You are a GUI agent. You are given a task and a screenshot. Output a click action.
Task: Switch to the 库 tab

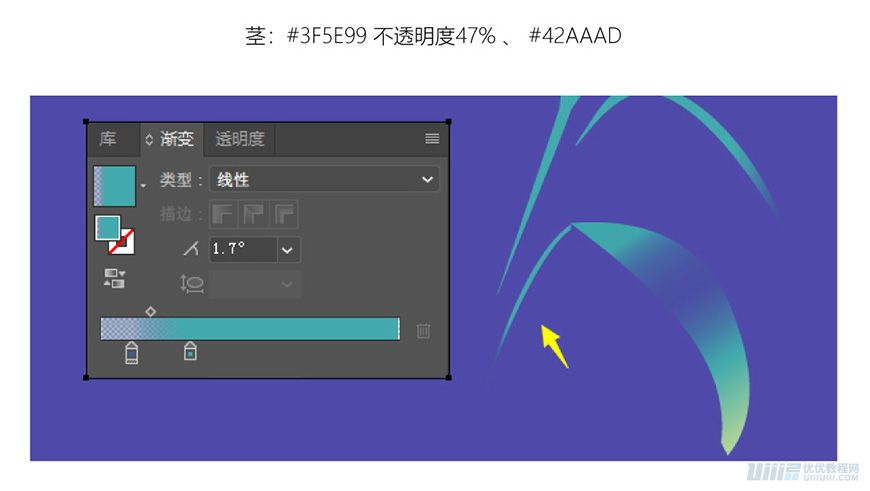tap(108, 139)
